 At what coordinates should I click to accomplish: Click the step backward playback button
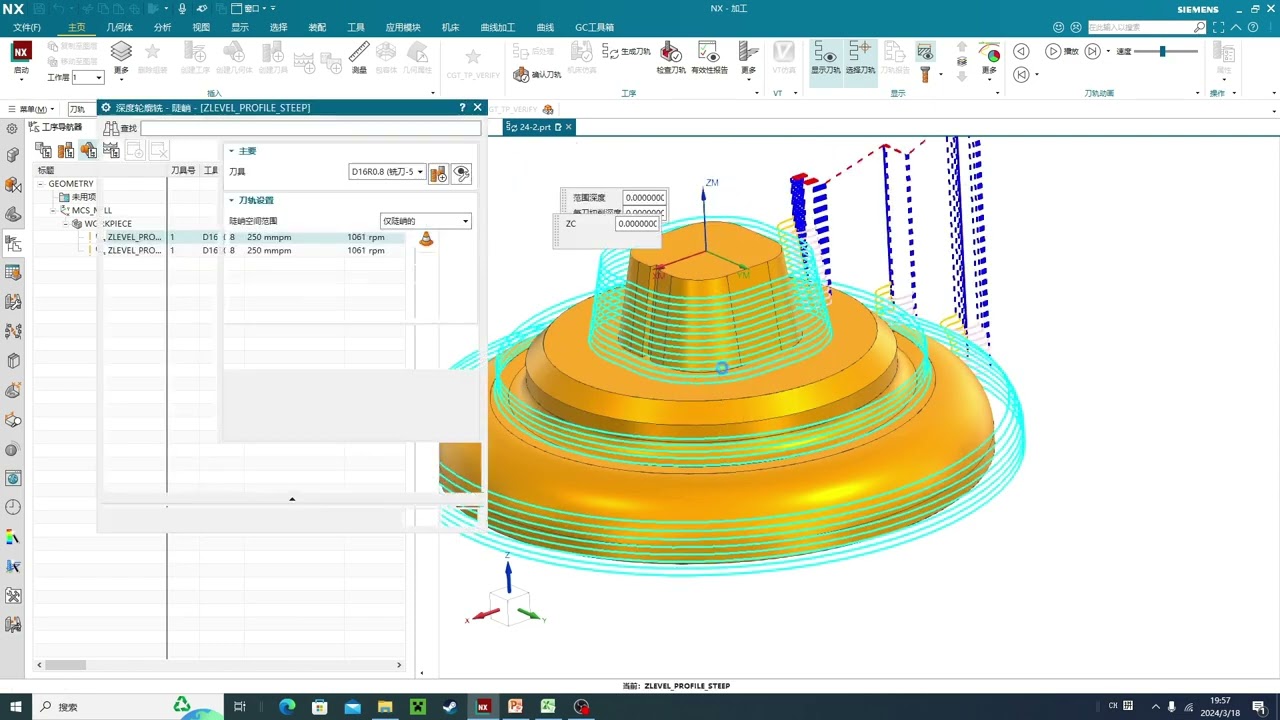(x=1021, y=51)
